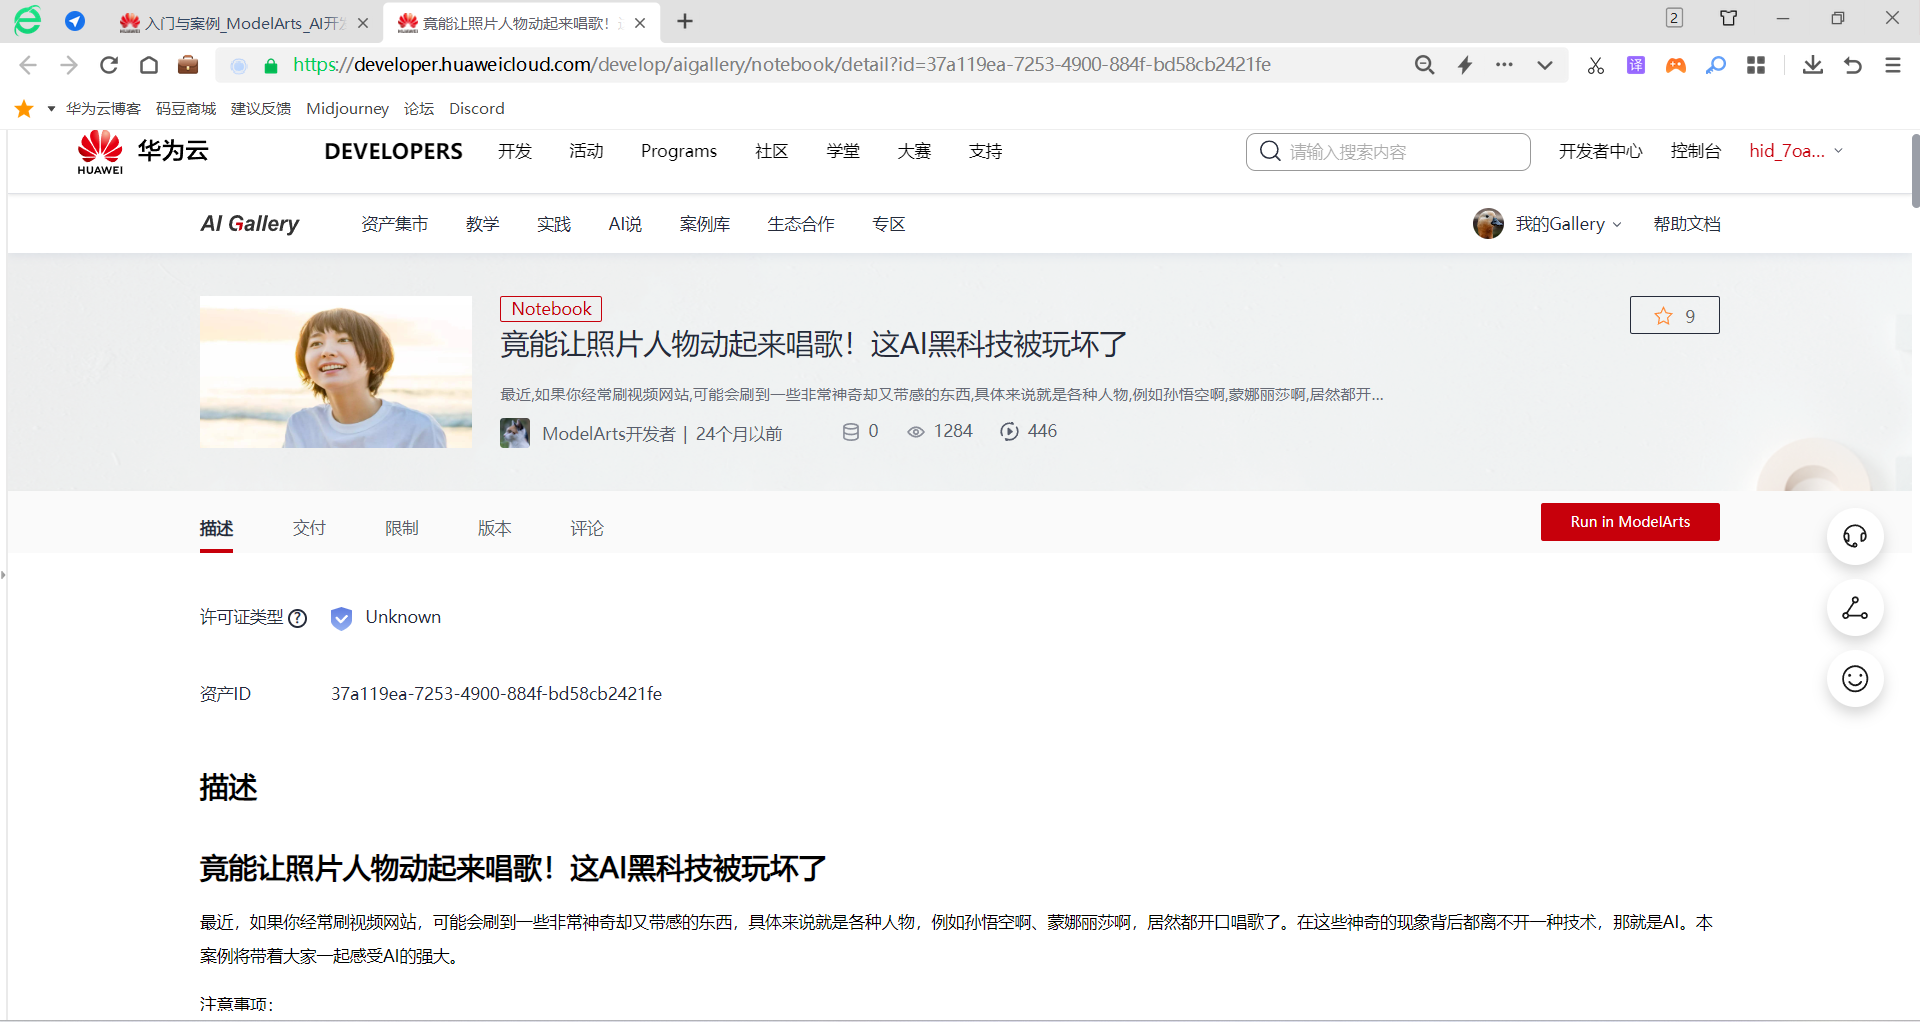1920x1022 pixels.
Task: Open 开发者中心 link
Action: [1600, 152]
